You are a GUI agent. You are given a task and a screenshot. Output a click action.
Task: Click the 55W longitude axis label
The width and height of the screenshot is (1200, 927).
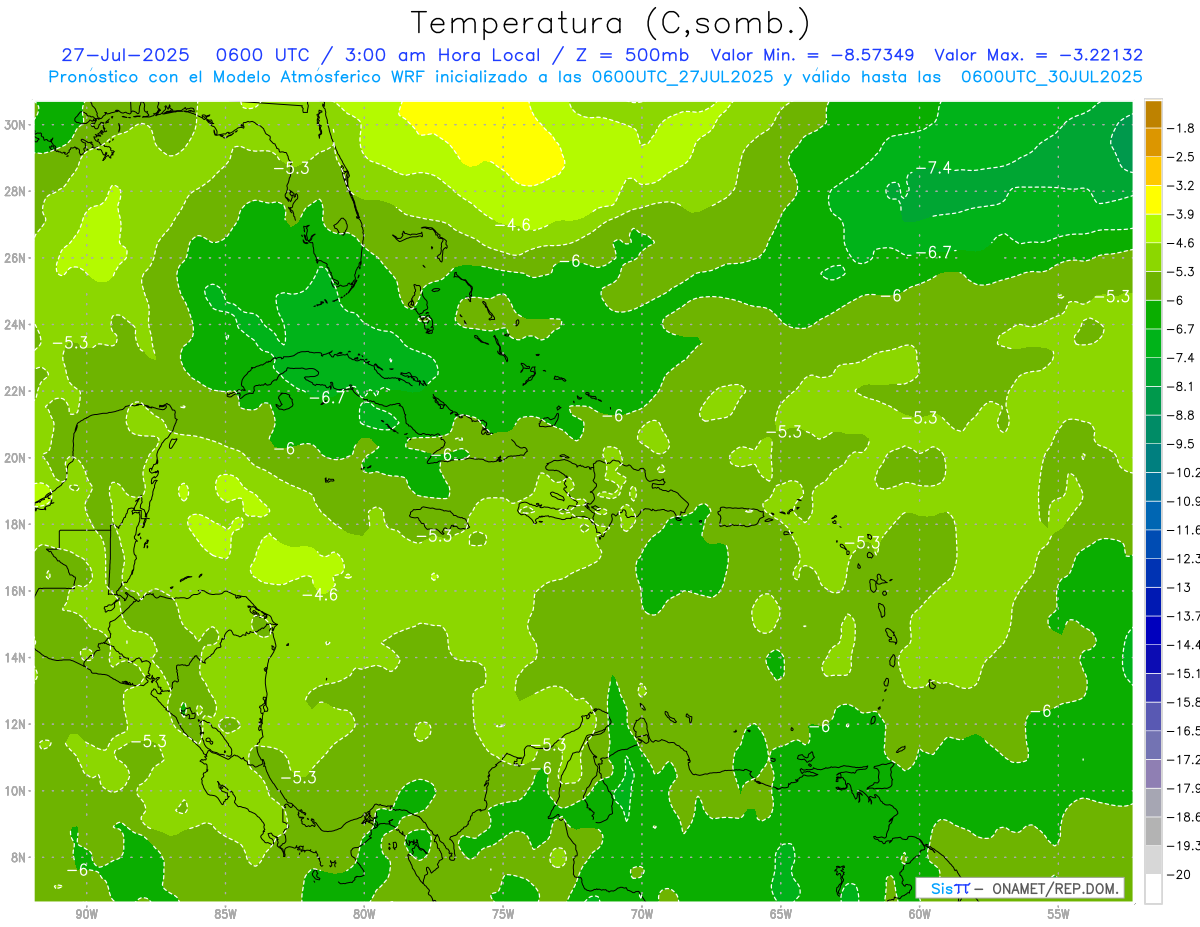(x=1058, y=913)
